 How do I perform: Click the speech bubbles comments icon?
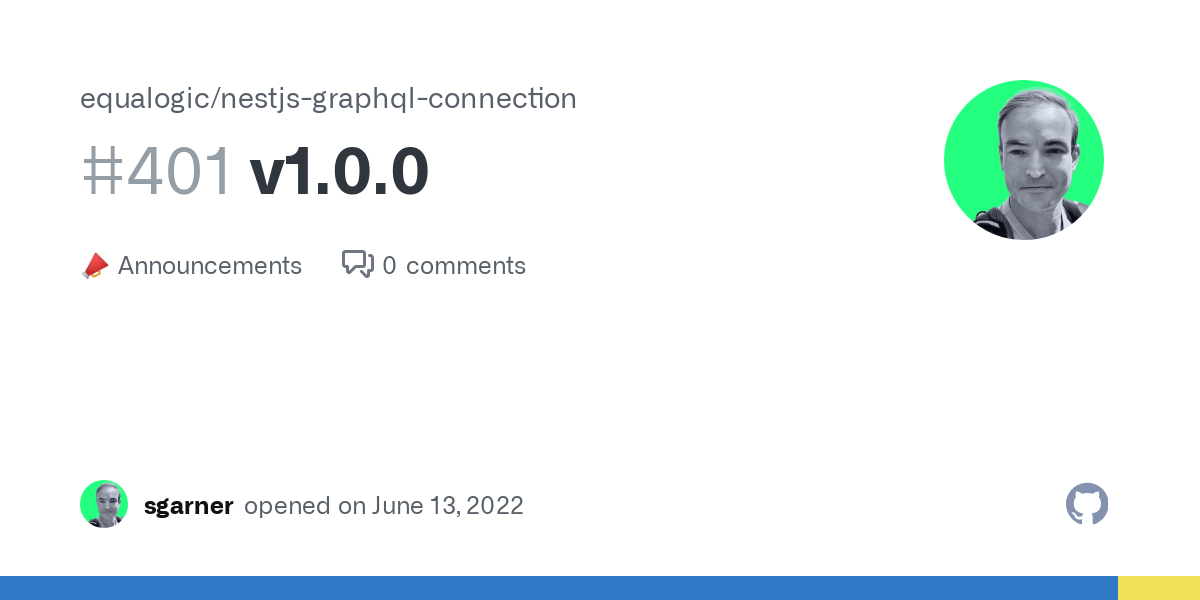358,264
